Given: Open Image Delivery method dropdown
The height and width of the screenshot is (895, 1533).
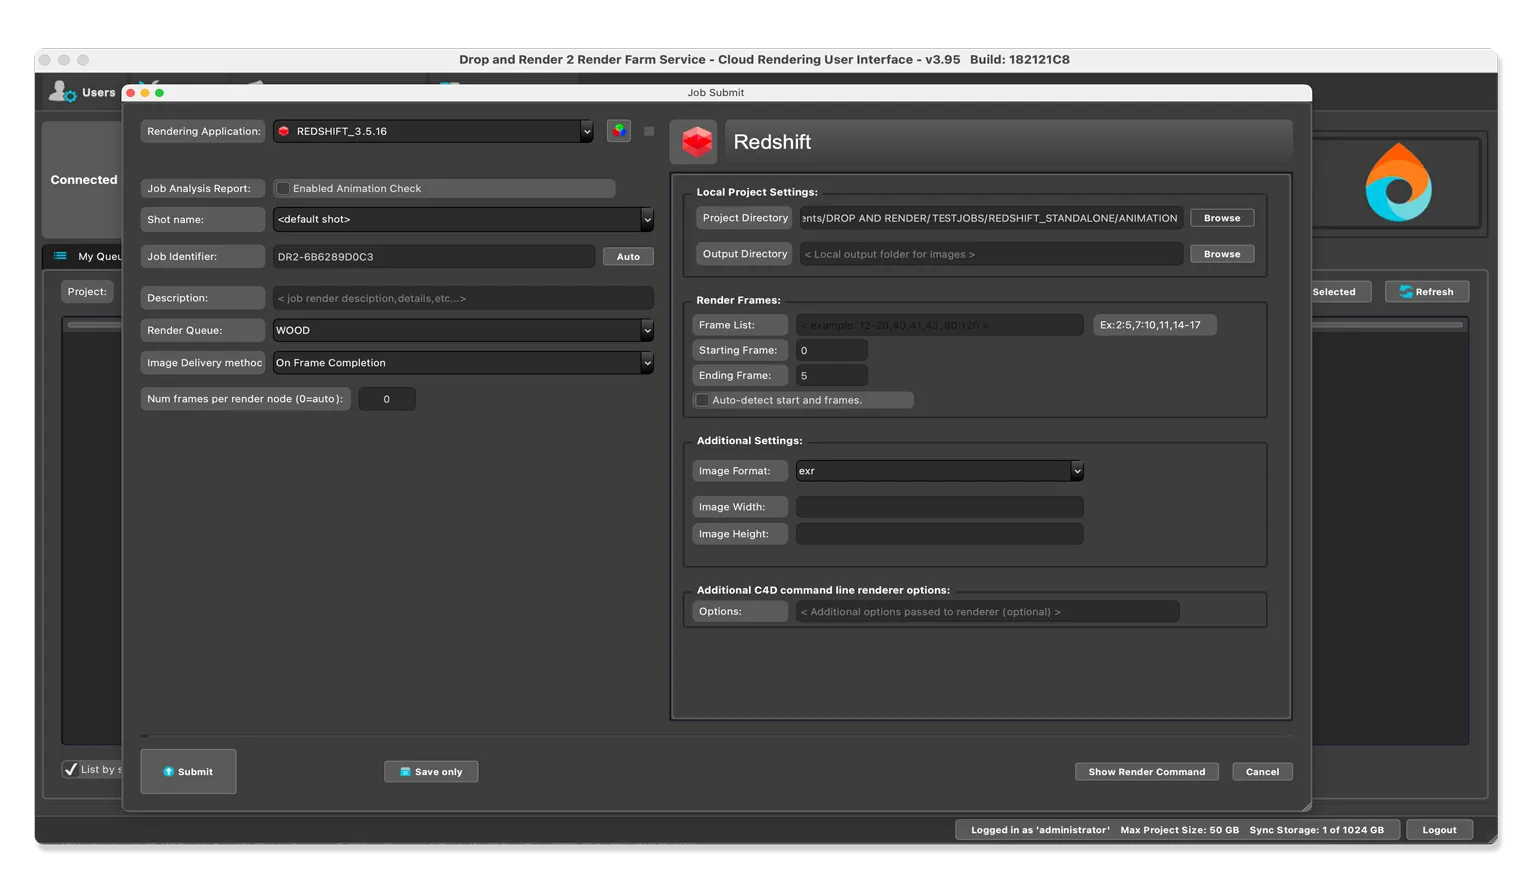Looking at the screenshot, I should click(463, 363).
